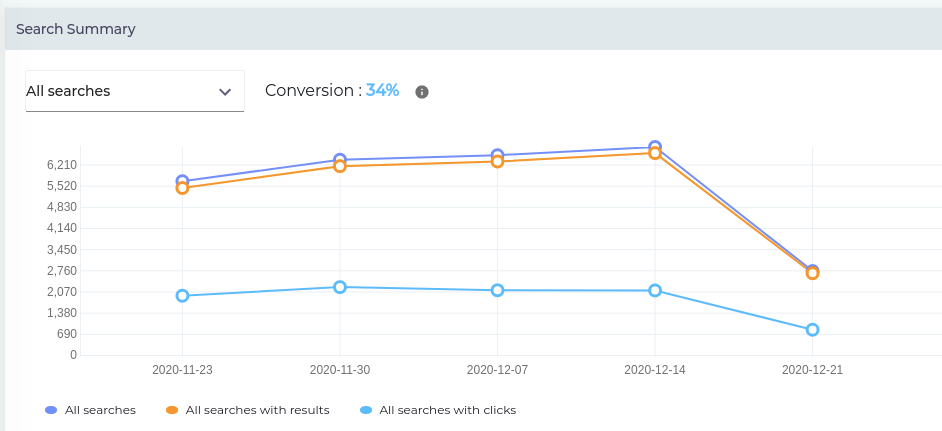Click the dropdown chevron arrow
The width and height of the screenshot is (942, 431).
(225, 92)
